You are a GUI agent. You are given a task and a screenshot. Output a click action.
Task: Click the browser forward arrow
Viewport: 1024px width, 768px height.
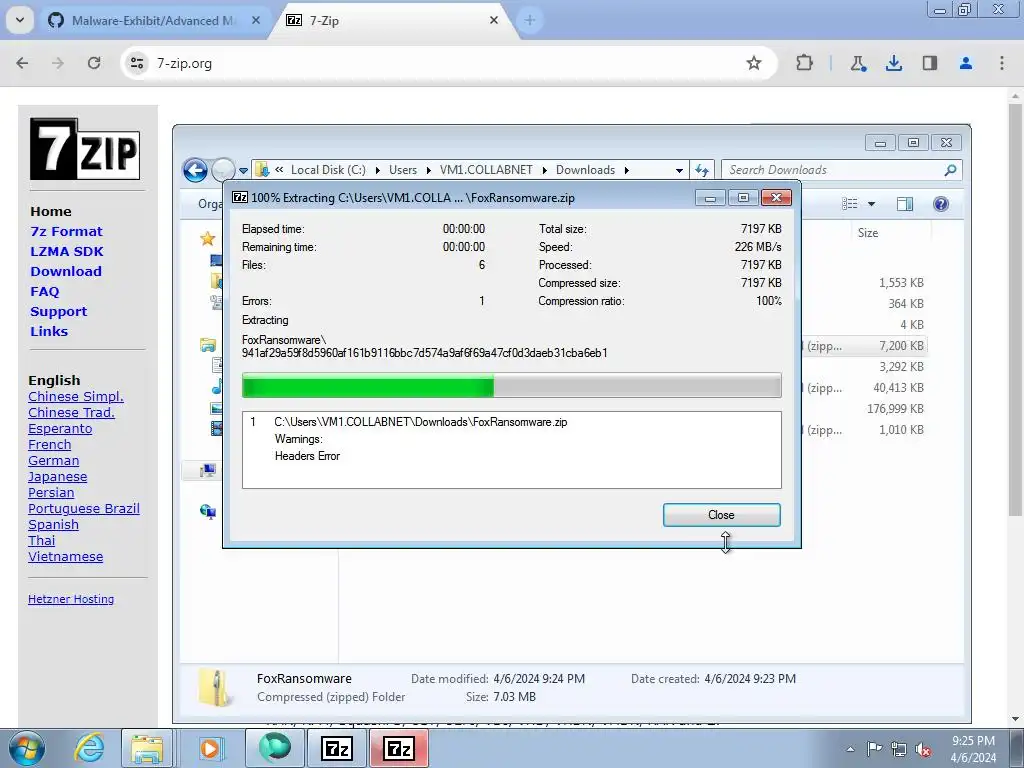point(58,63)
